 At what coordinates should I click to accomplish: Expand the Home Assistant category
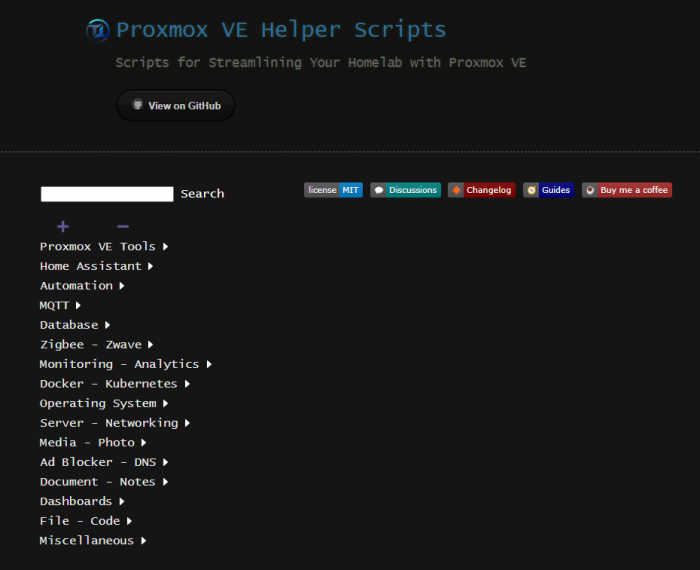coord(96,267)
